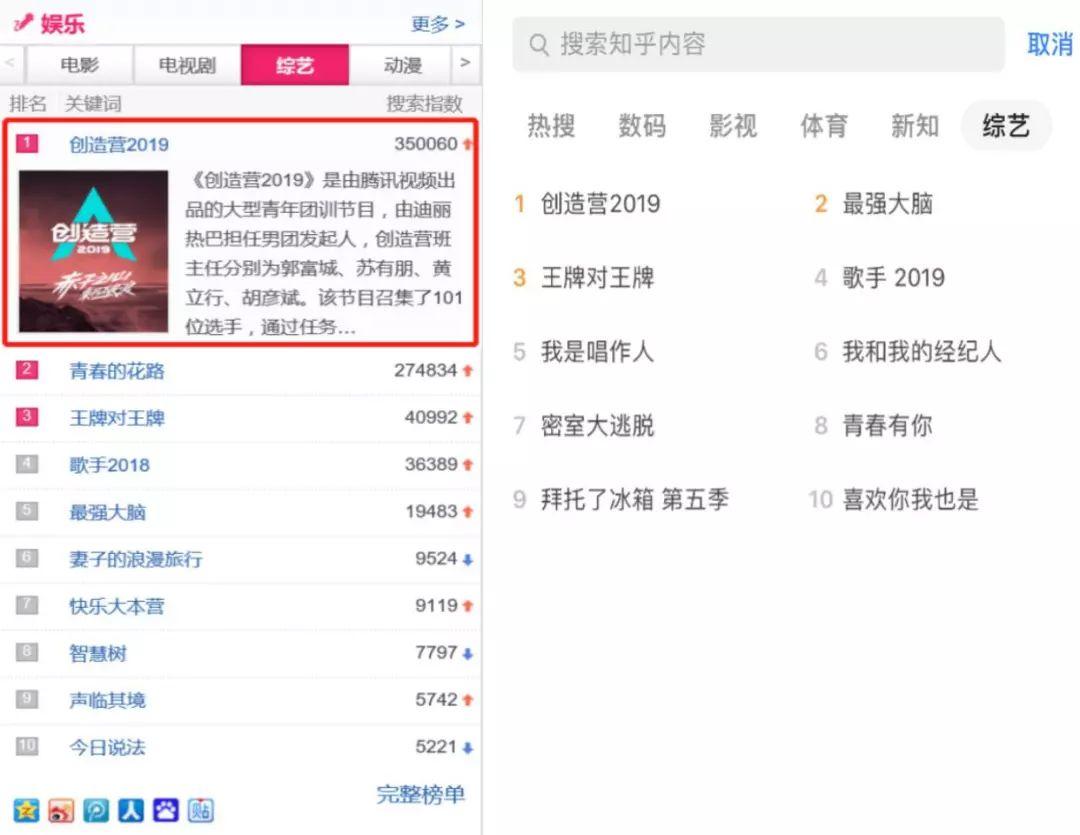Select the 综艺 pill tab in Zhihu
Image resolution: width=1080 pixels, height=835 pixels.
(x=1006, y=125)
